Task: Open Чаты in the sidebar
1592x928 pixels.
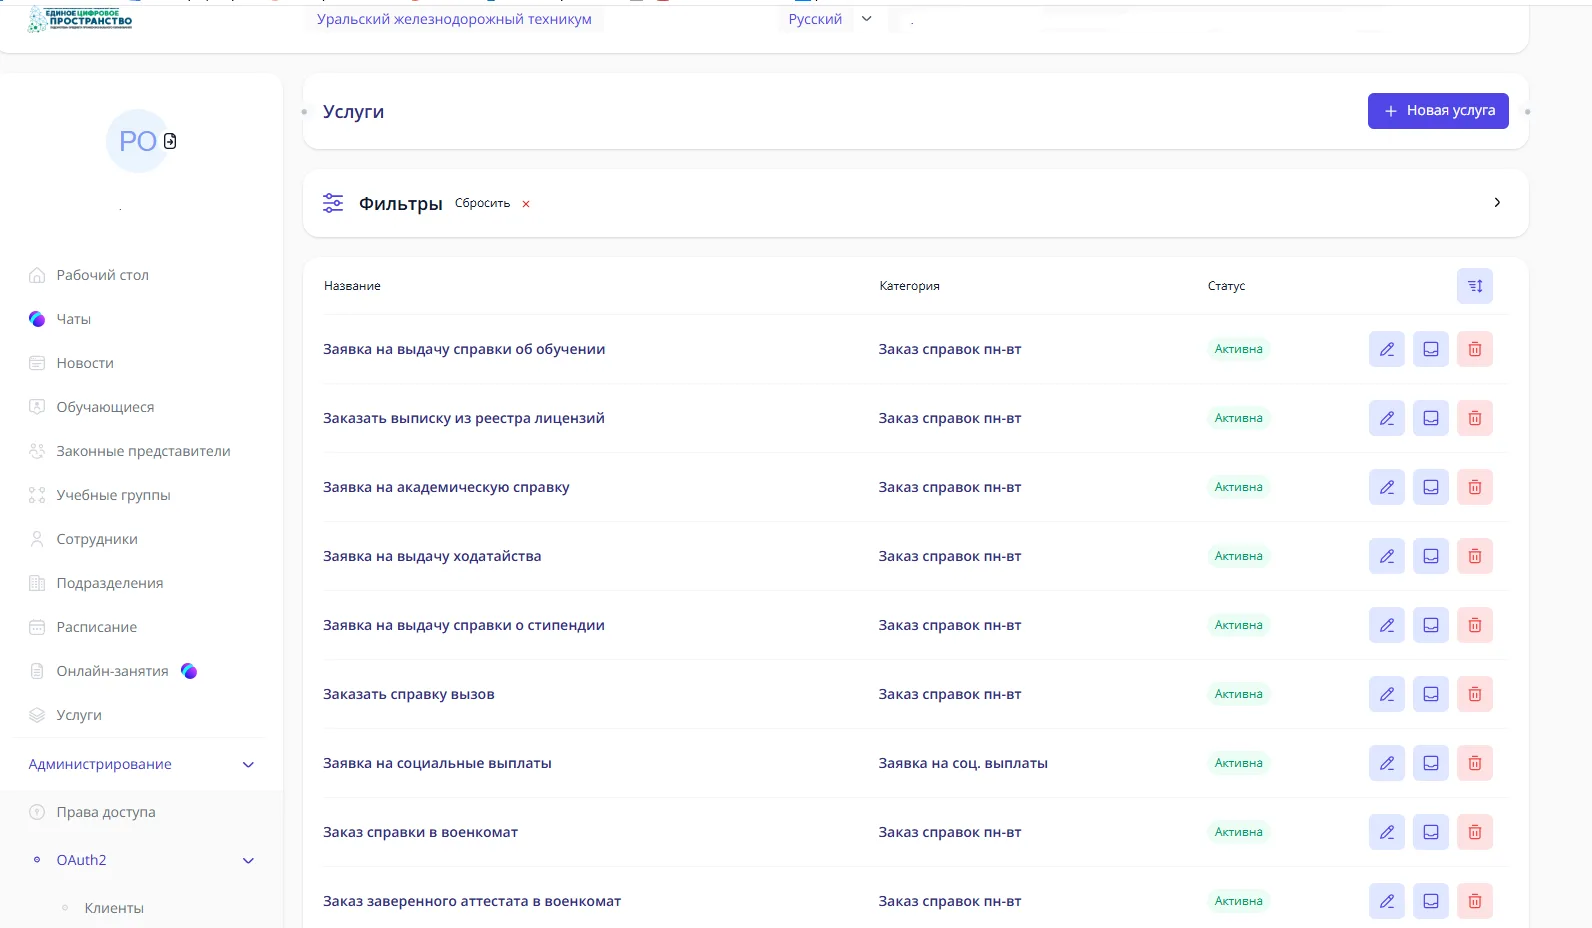Action: (x=73, y=319)
